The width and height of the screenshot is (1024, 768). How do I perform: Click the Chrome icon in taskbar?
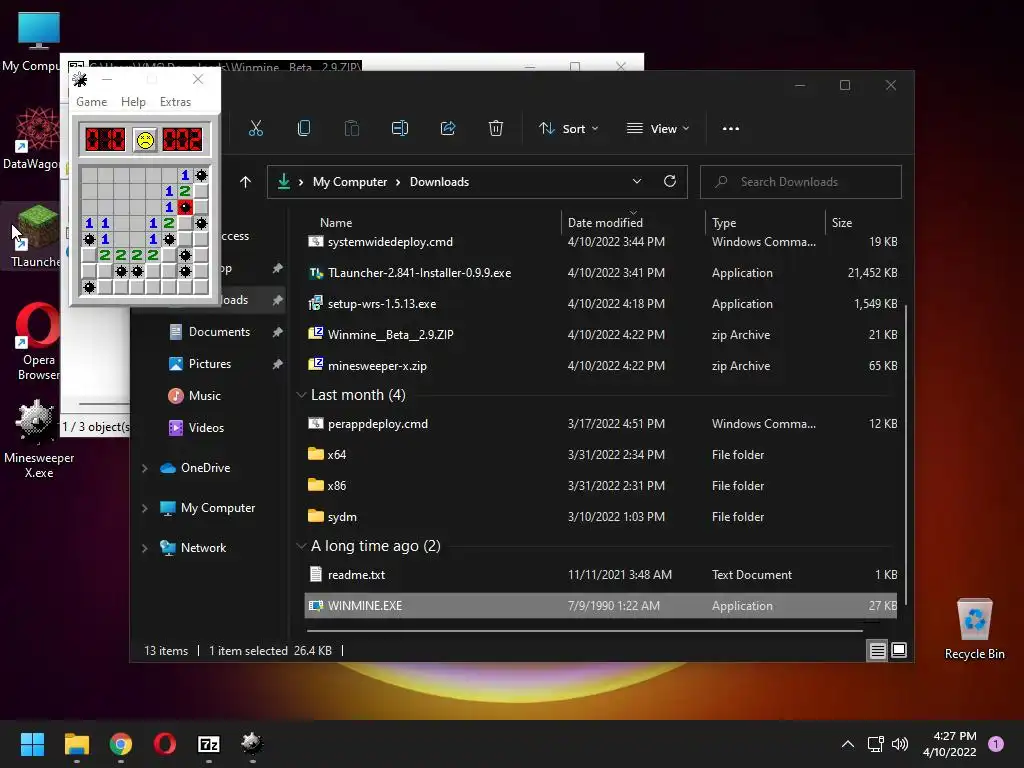[121, 744]
